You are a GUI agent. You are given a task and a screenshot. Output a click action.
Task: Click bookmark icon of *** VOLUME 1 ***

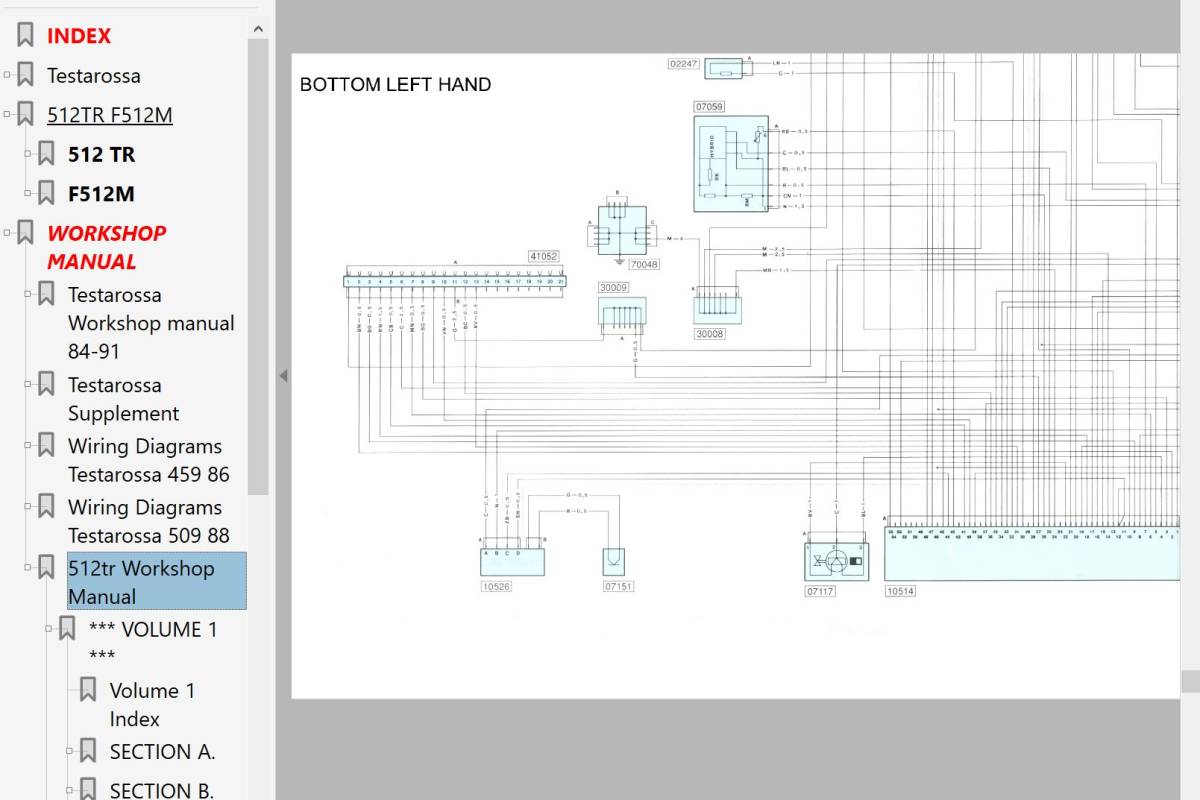67,629
